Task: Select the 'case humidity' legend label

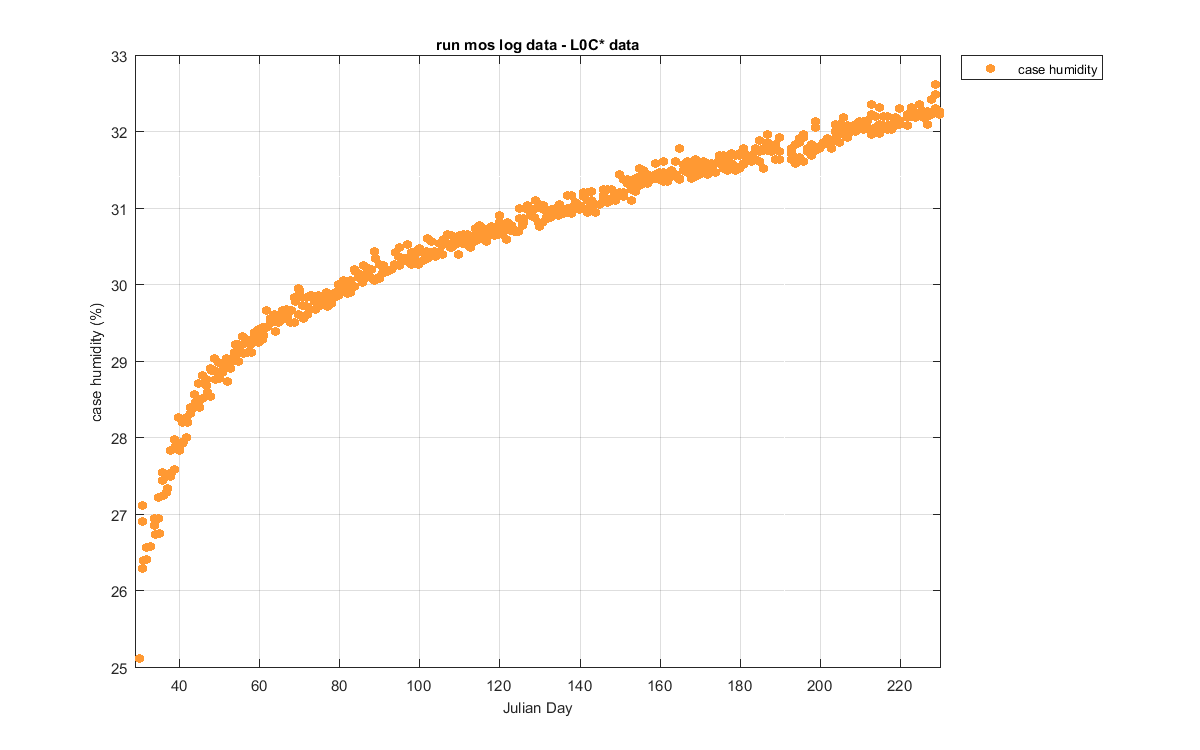Action: click(x=1059, y=70)
